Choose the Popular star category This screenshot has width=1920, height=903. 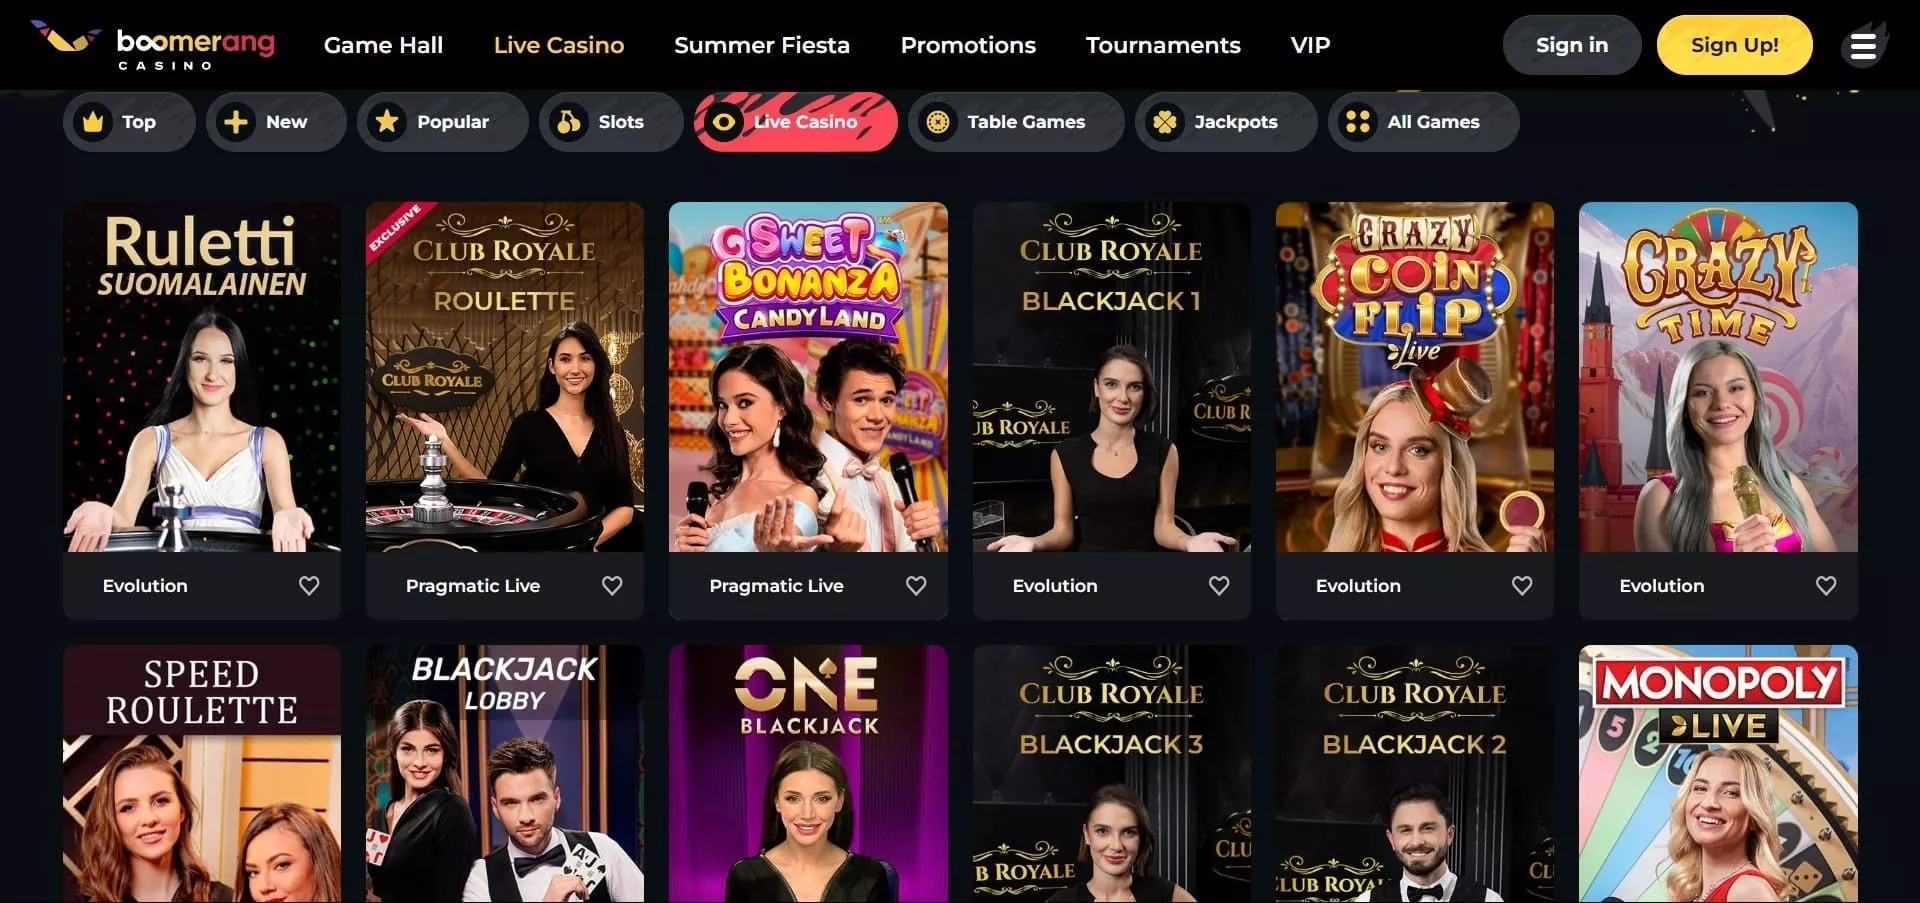[442, 122]
